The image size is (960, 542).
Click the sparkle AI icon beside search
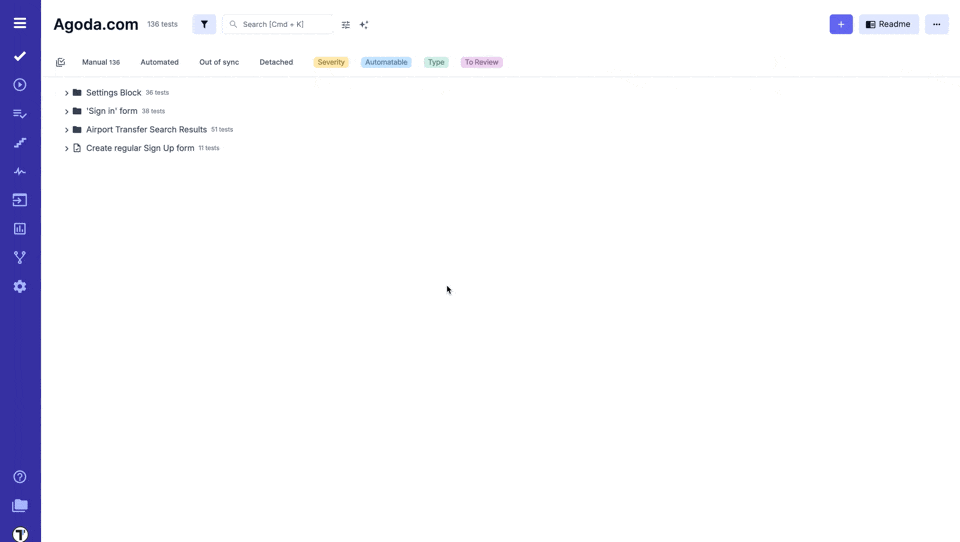tap(364, 25)
